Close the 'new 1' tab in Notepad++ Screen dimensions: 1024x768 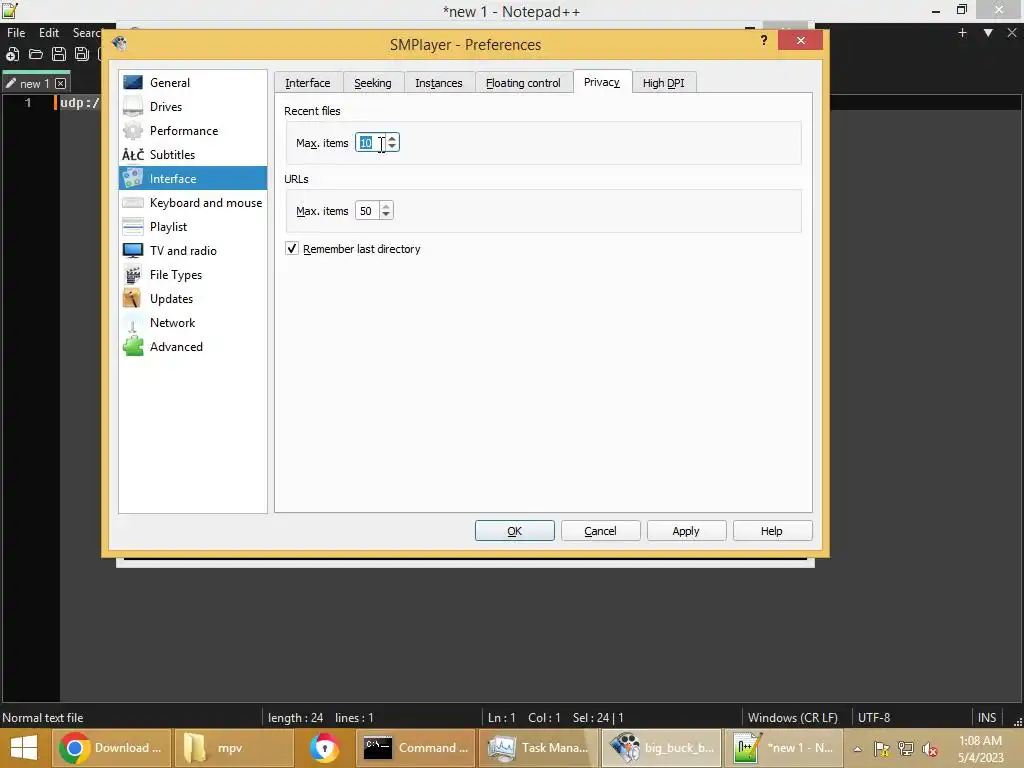click(60, 84)
